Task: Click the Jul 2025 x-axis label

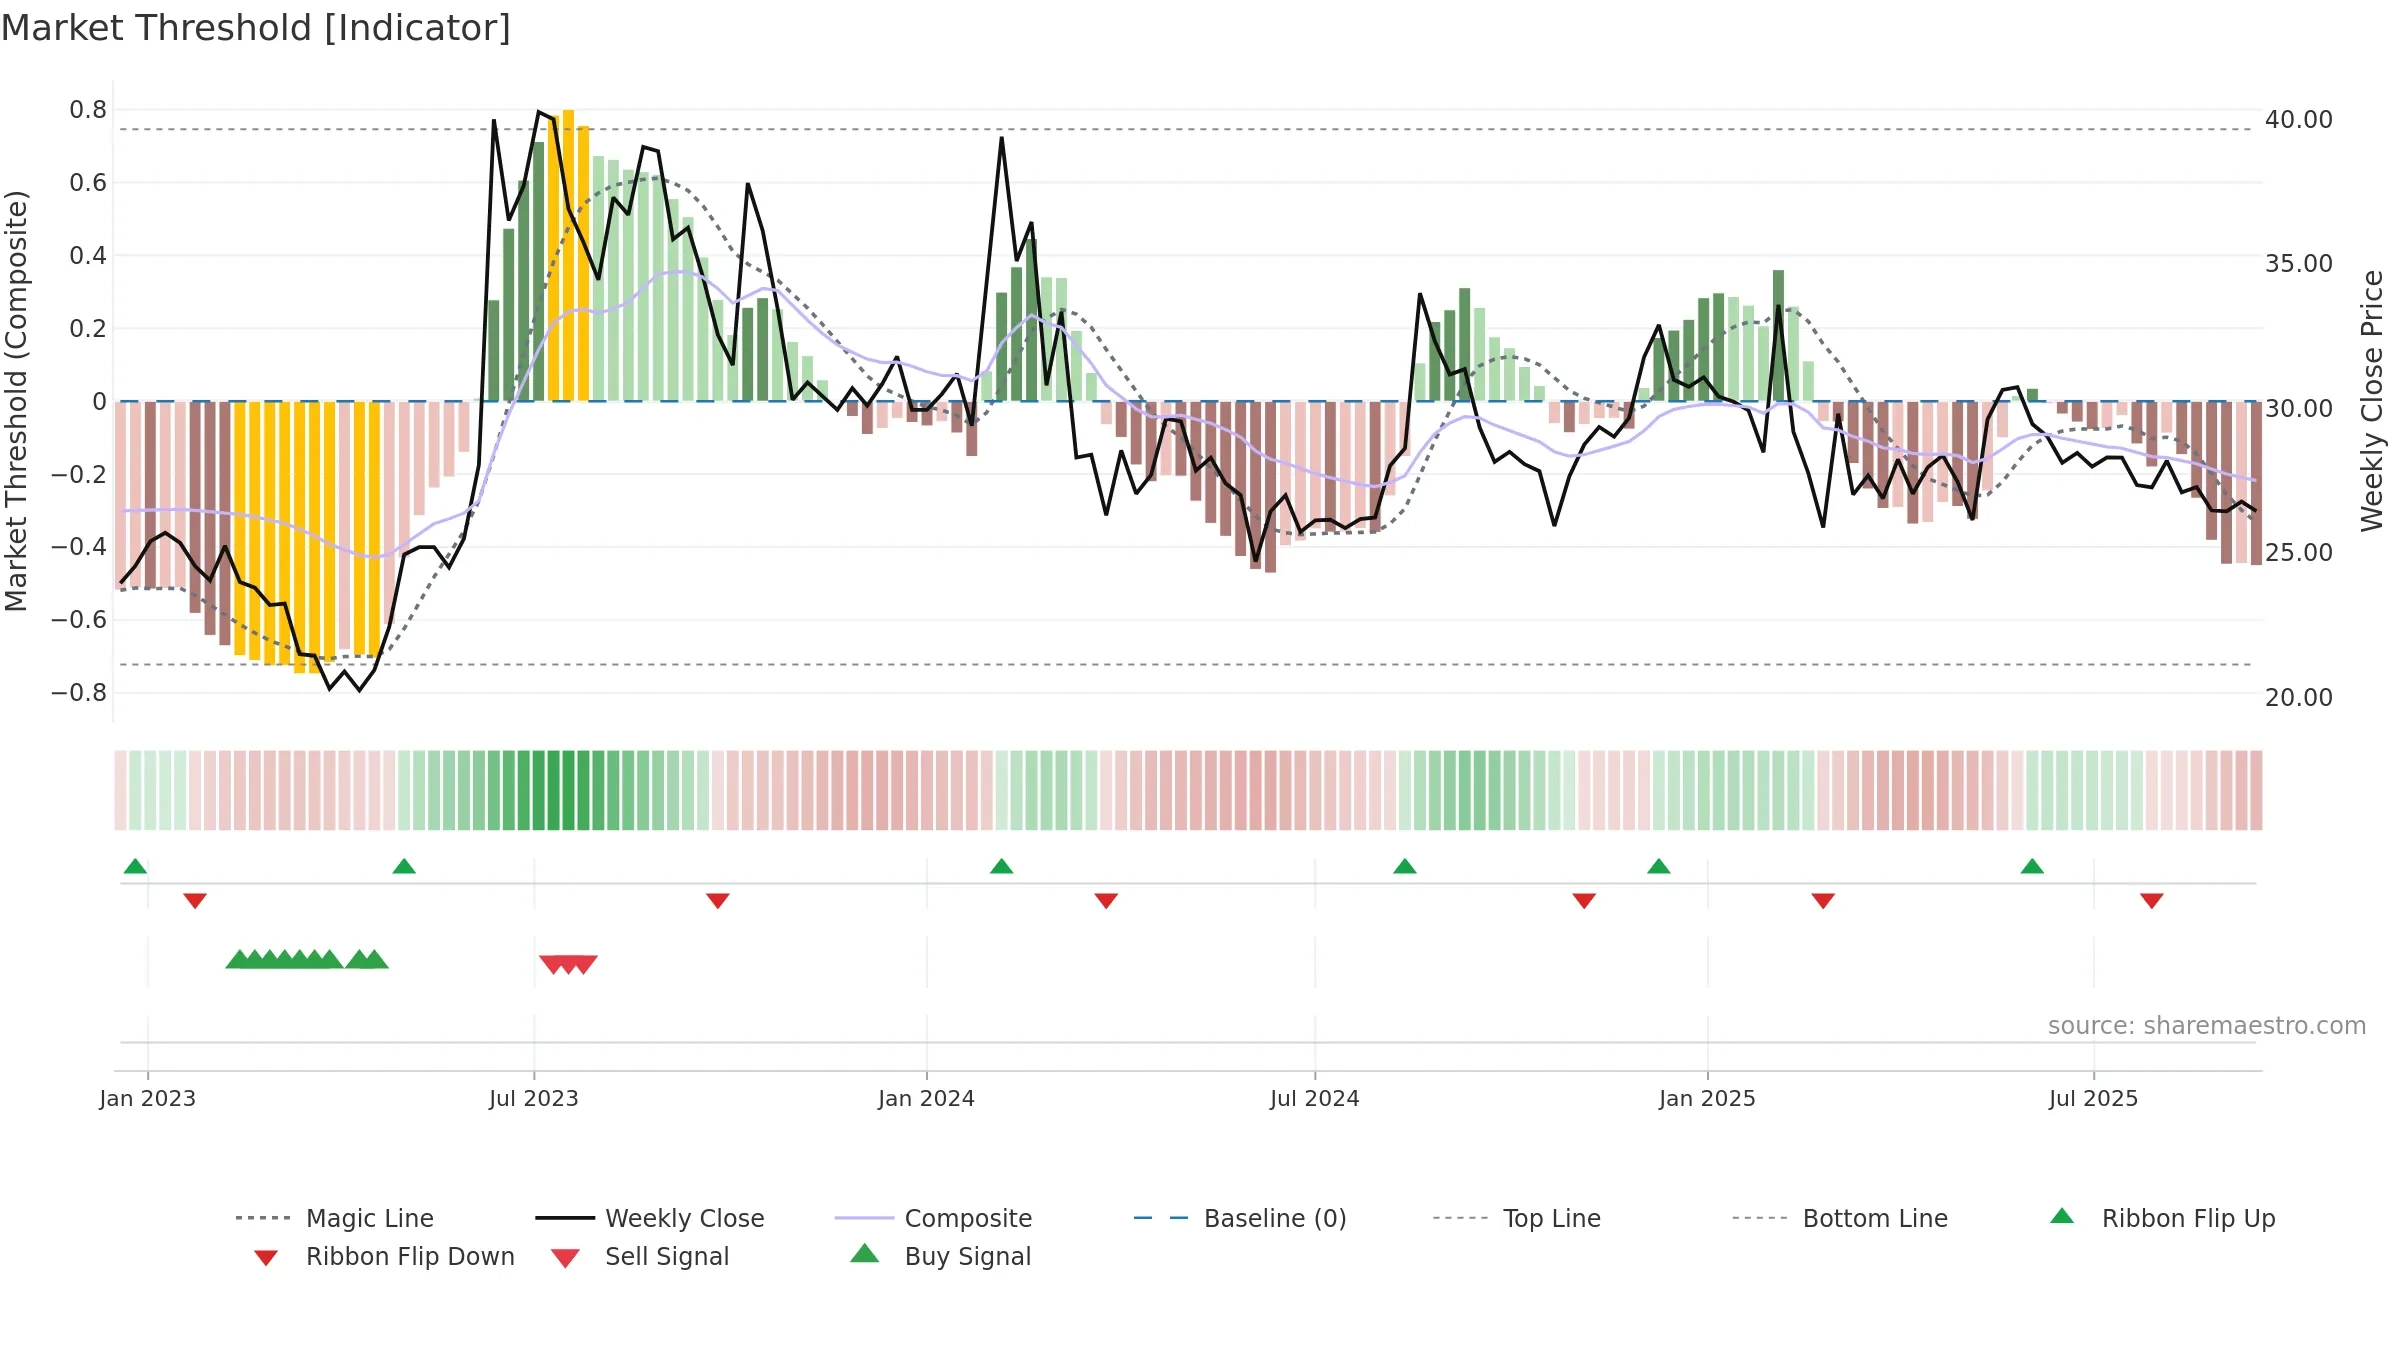Action: tap(2094, 1098)
